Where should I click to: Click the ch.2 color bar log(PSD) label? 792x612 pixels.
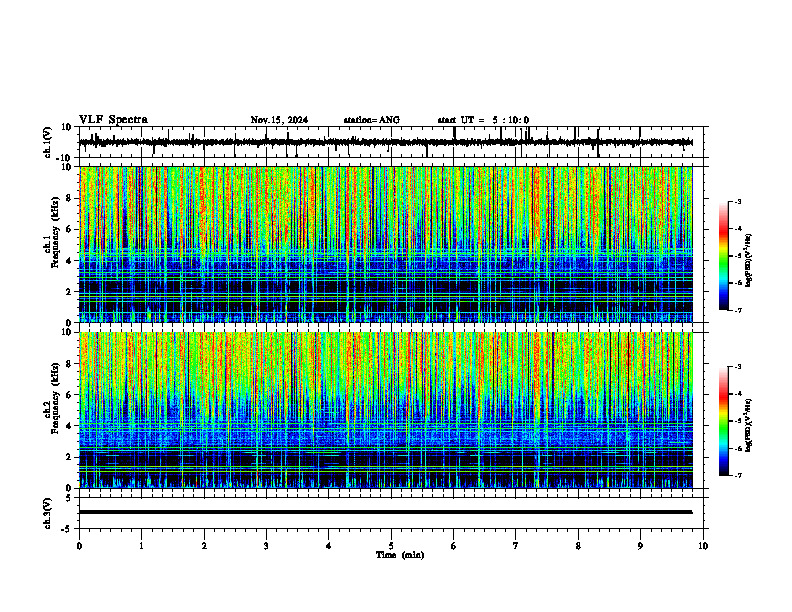coord(749,425)
